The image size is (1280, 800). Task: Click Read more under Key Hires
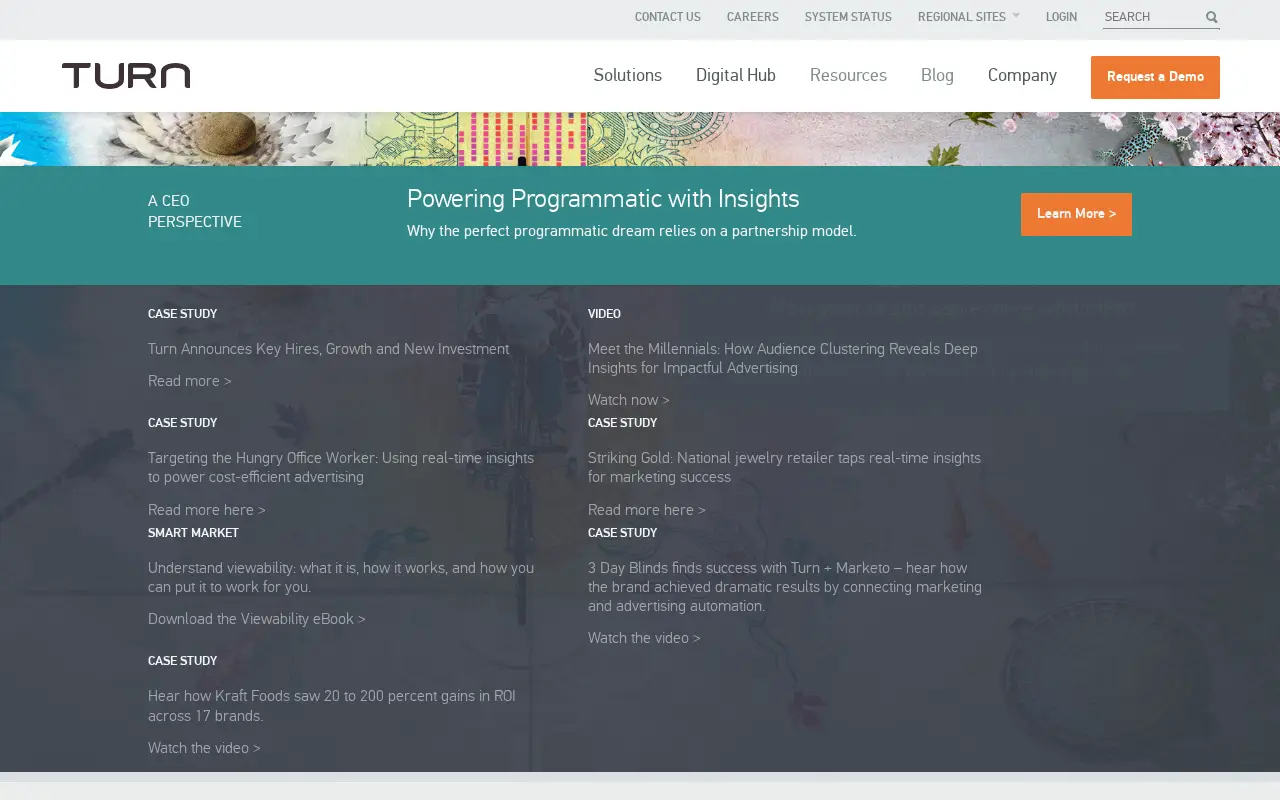coord(189,381)
